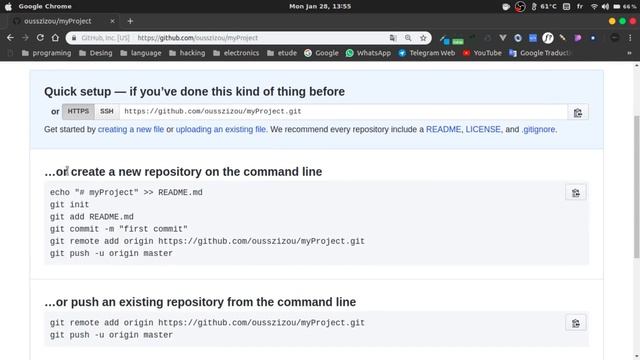The image size is (640, 360).
Task: Copy the quick setup repository URL
Action: (x=578, y=112)
